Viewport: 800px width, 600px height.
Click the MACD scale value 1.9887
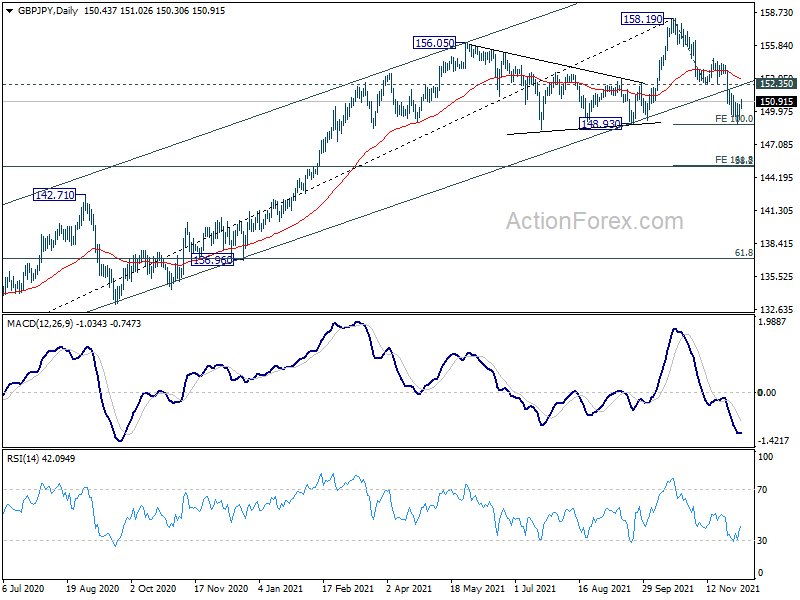773,322
